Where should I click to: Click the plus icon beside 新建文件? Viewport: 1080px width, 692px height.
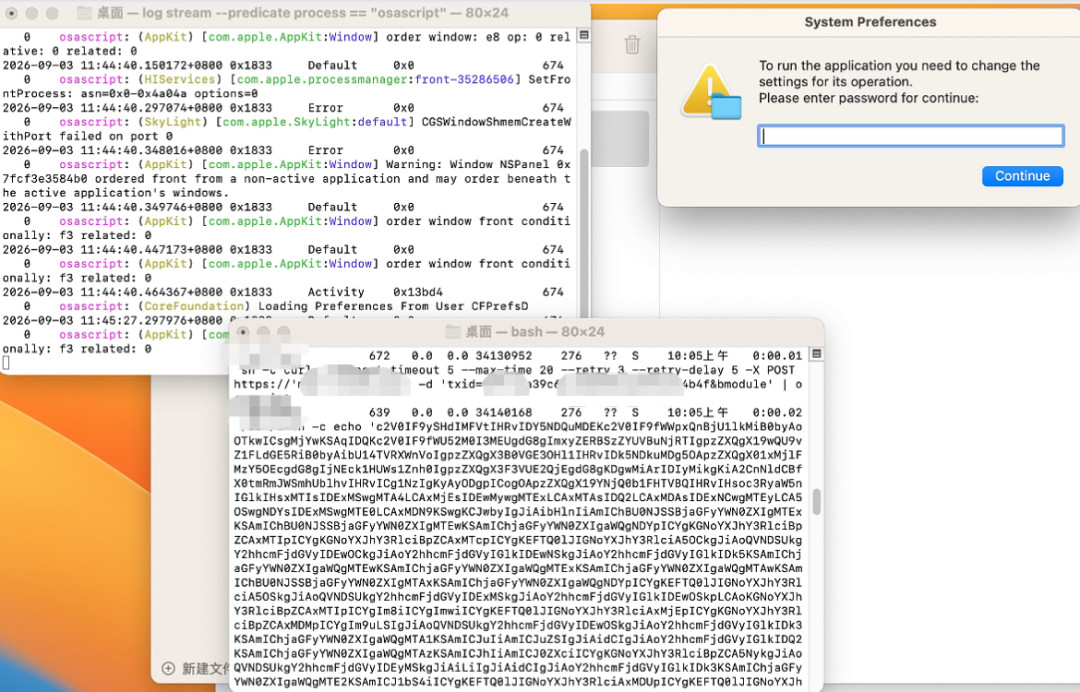coord(168,668)
